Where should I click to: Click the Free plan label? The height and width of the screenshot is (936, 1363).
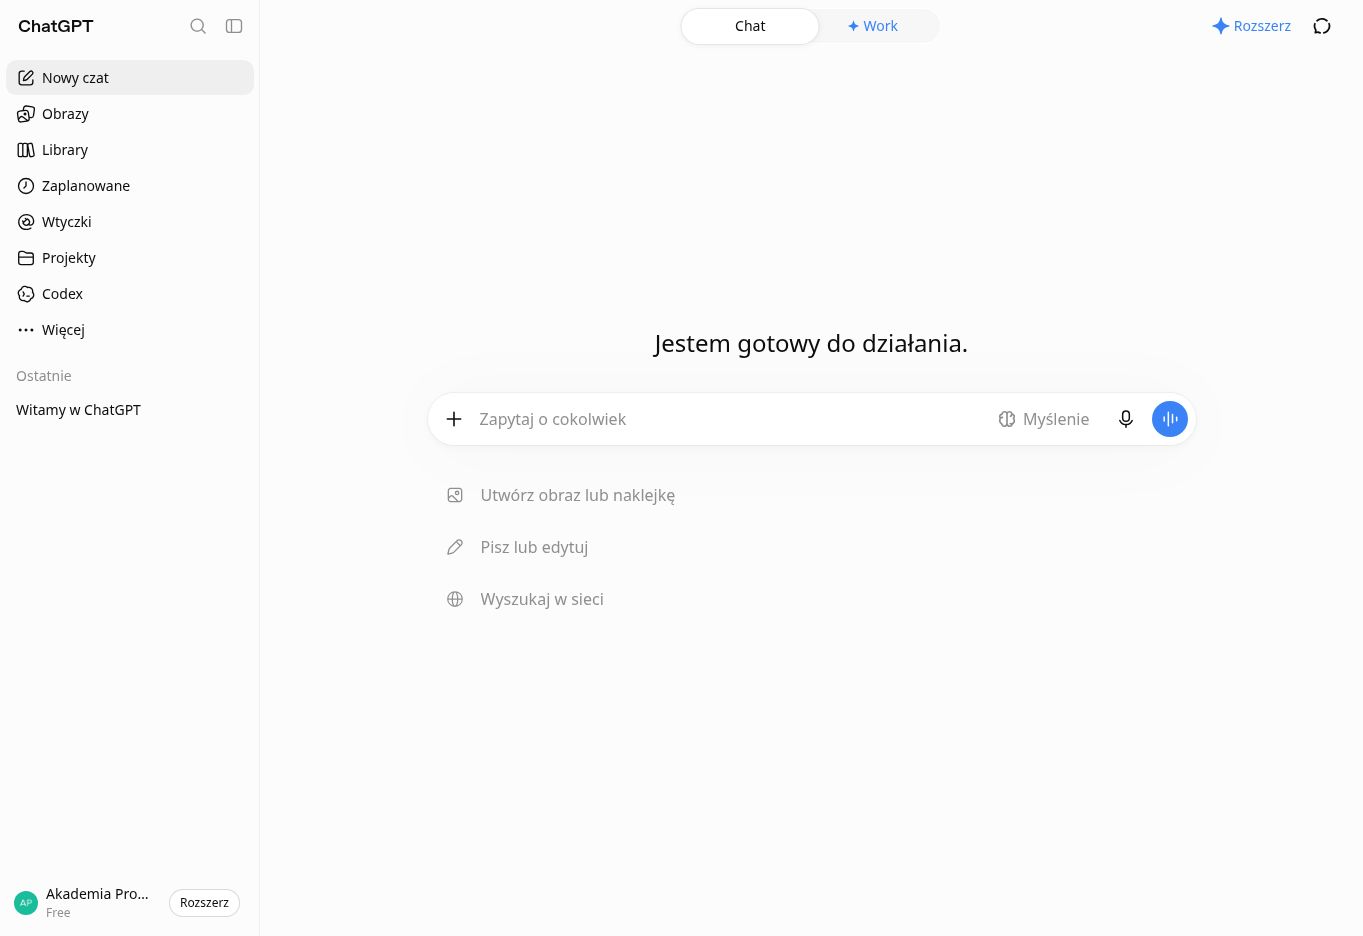pos(58,913)
